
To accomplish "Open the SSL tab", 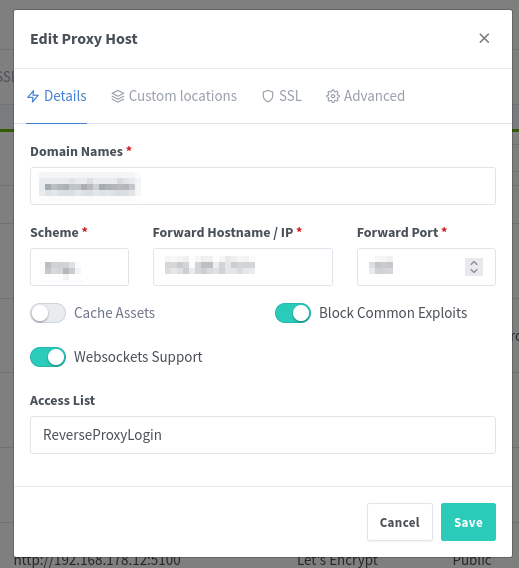I will click(282, 96).
